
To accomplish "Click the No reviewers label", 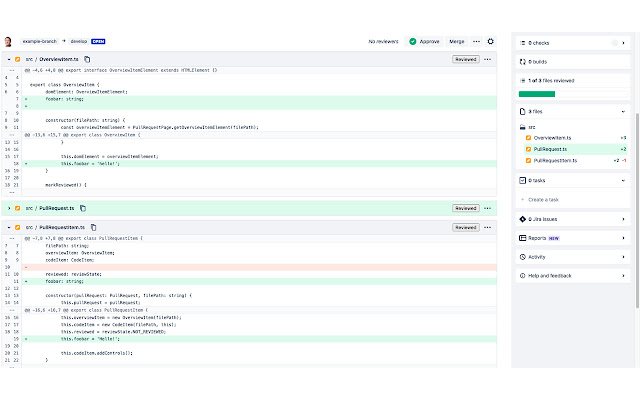I will click(383, 42).
